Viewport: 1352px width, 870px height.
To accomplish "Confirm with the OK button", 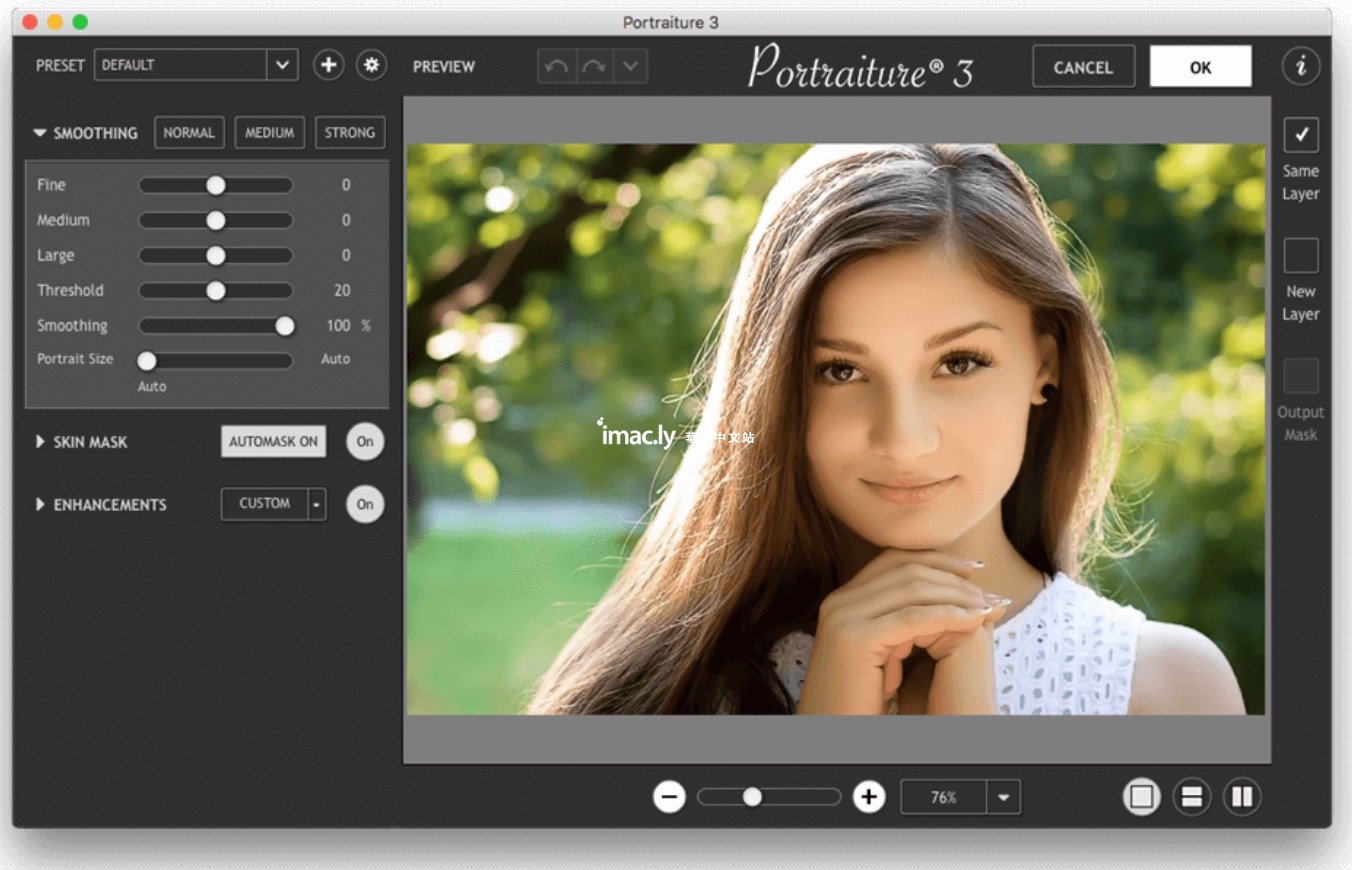I will tap(1200, 67).
